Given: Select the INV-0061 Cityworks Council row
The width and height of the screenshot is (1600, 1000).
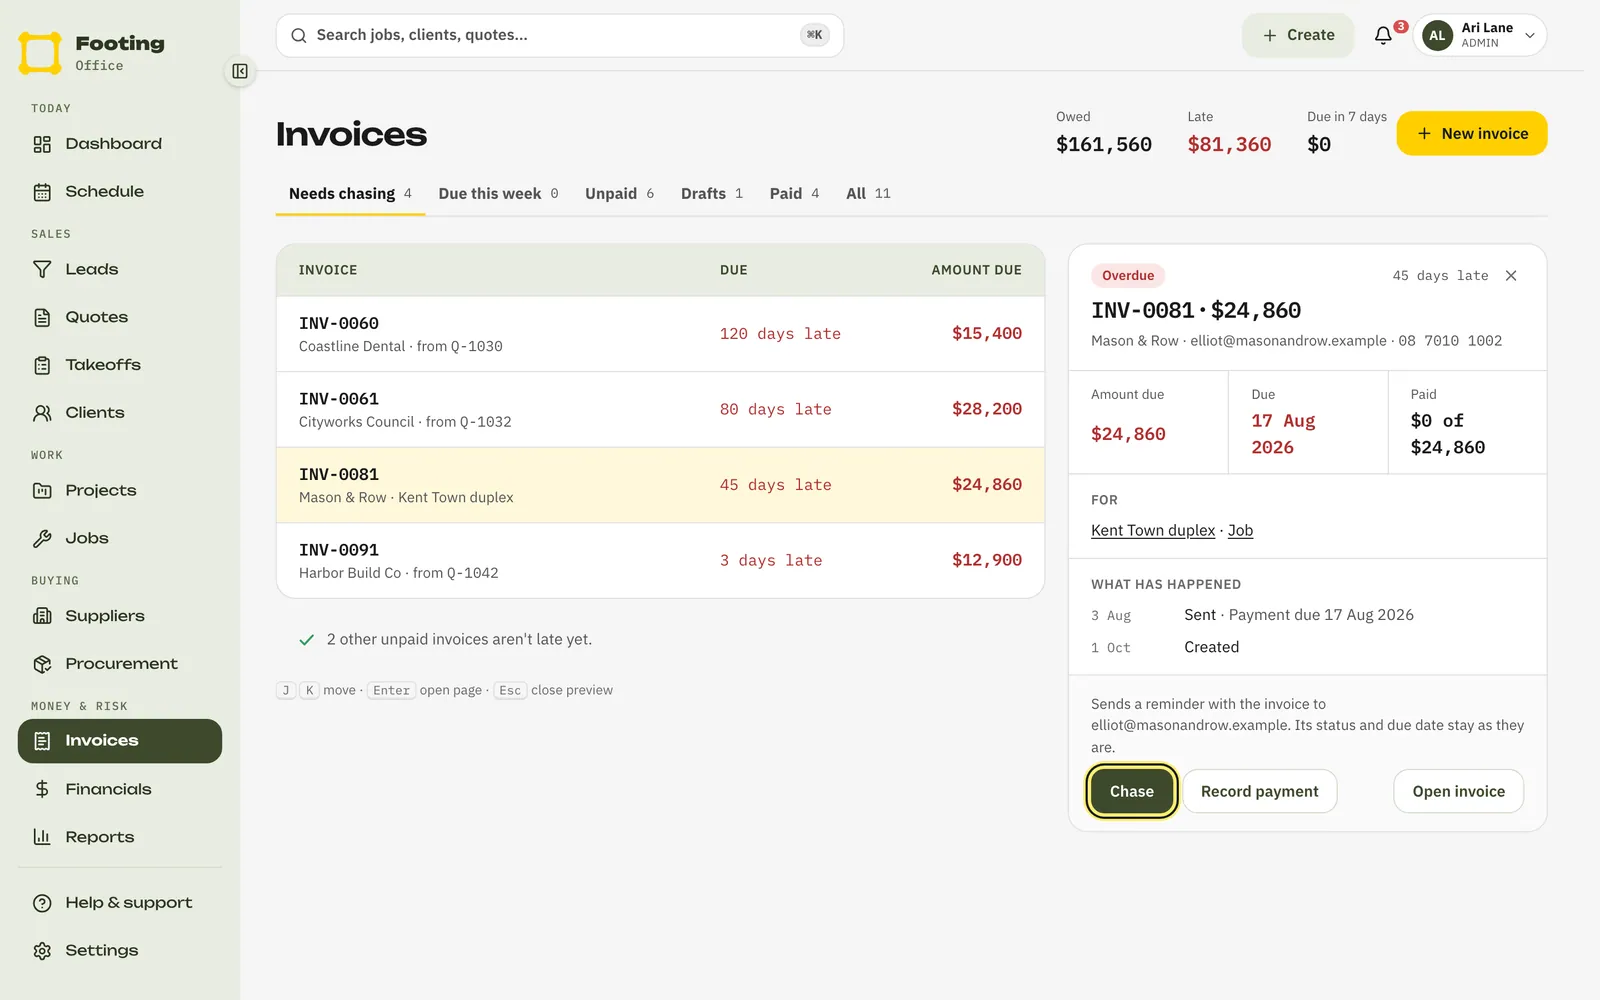Looking at the screenshot, I should point(661,410).
